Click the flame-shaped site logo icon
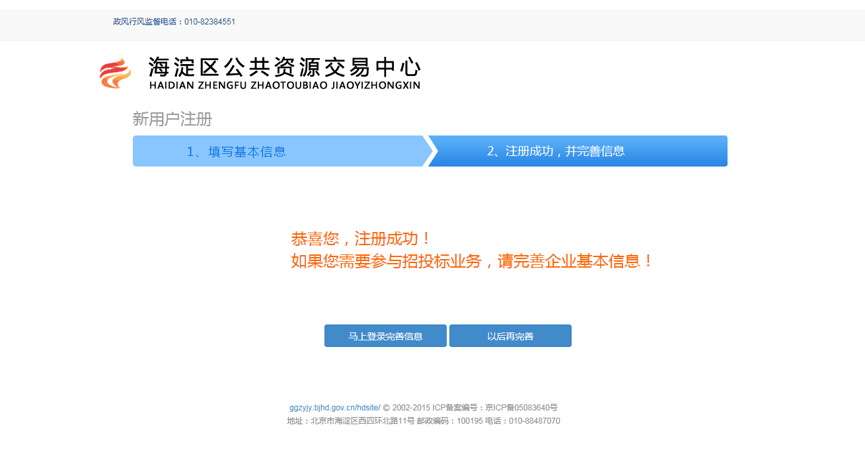 tap(115, 74)
